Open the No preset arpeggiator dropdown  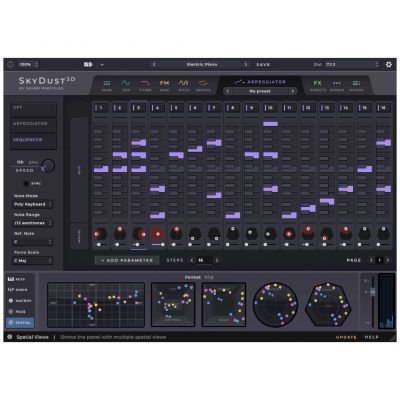[x=260, y=91]
